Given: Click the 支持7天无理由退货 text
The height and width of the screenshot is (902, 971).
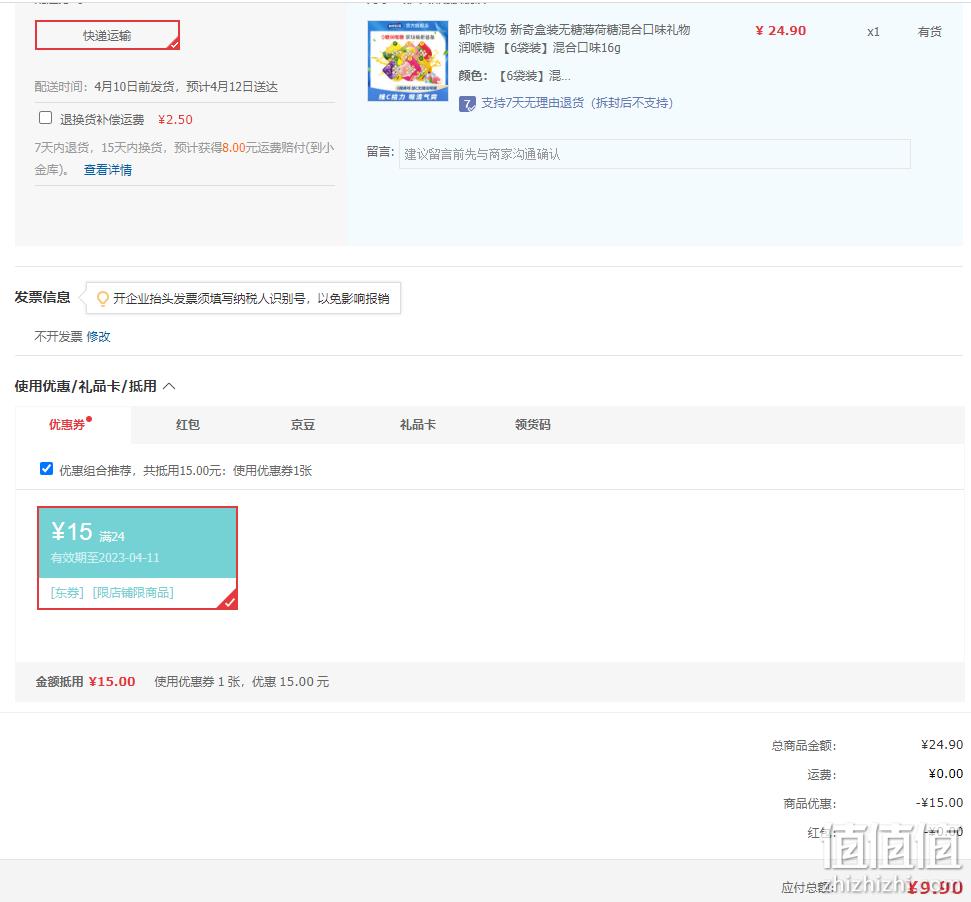Looking at the screenshot, I should [x=577, y=103].
